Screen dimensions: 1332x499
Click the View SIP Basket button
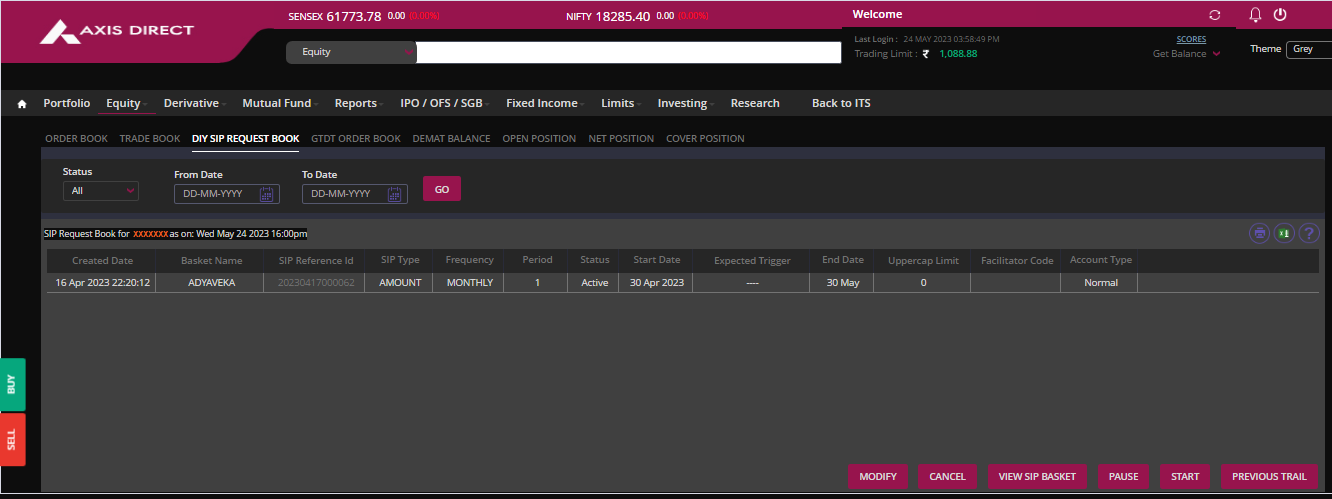(x=1037, y=477)
